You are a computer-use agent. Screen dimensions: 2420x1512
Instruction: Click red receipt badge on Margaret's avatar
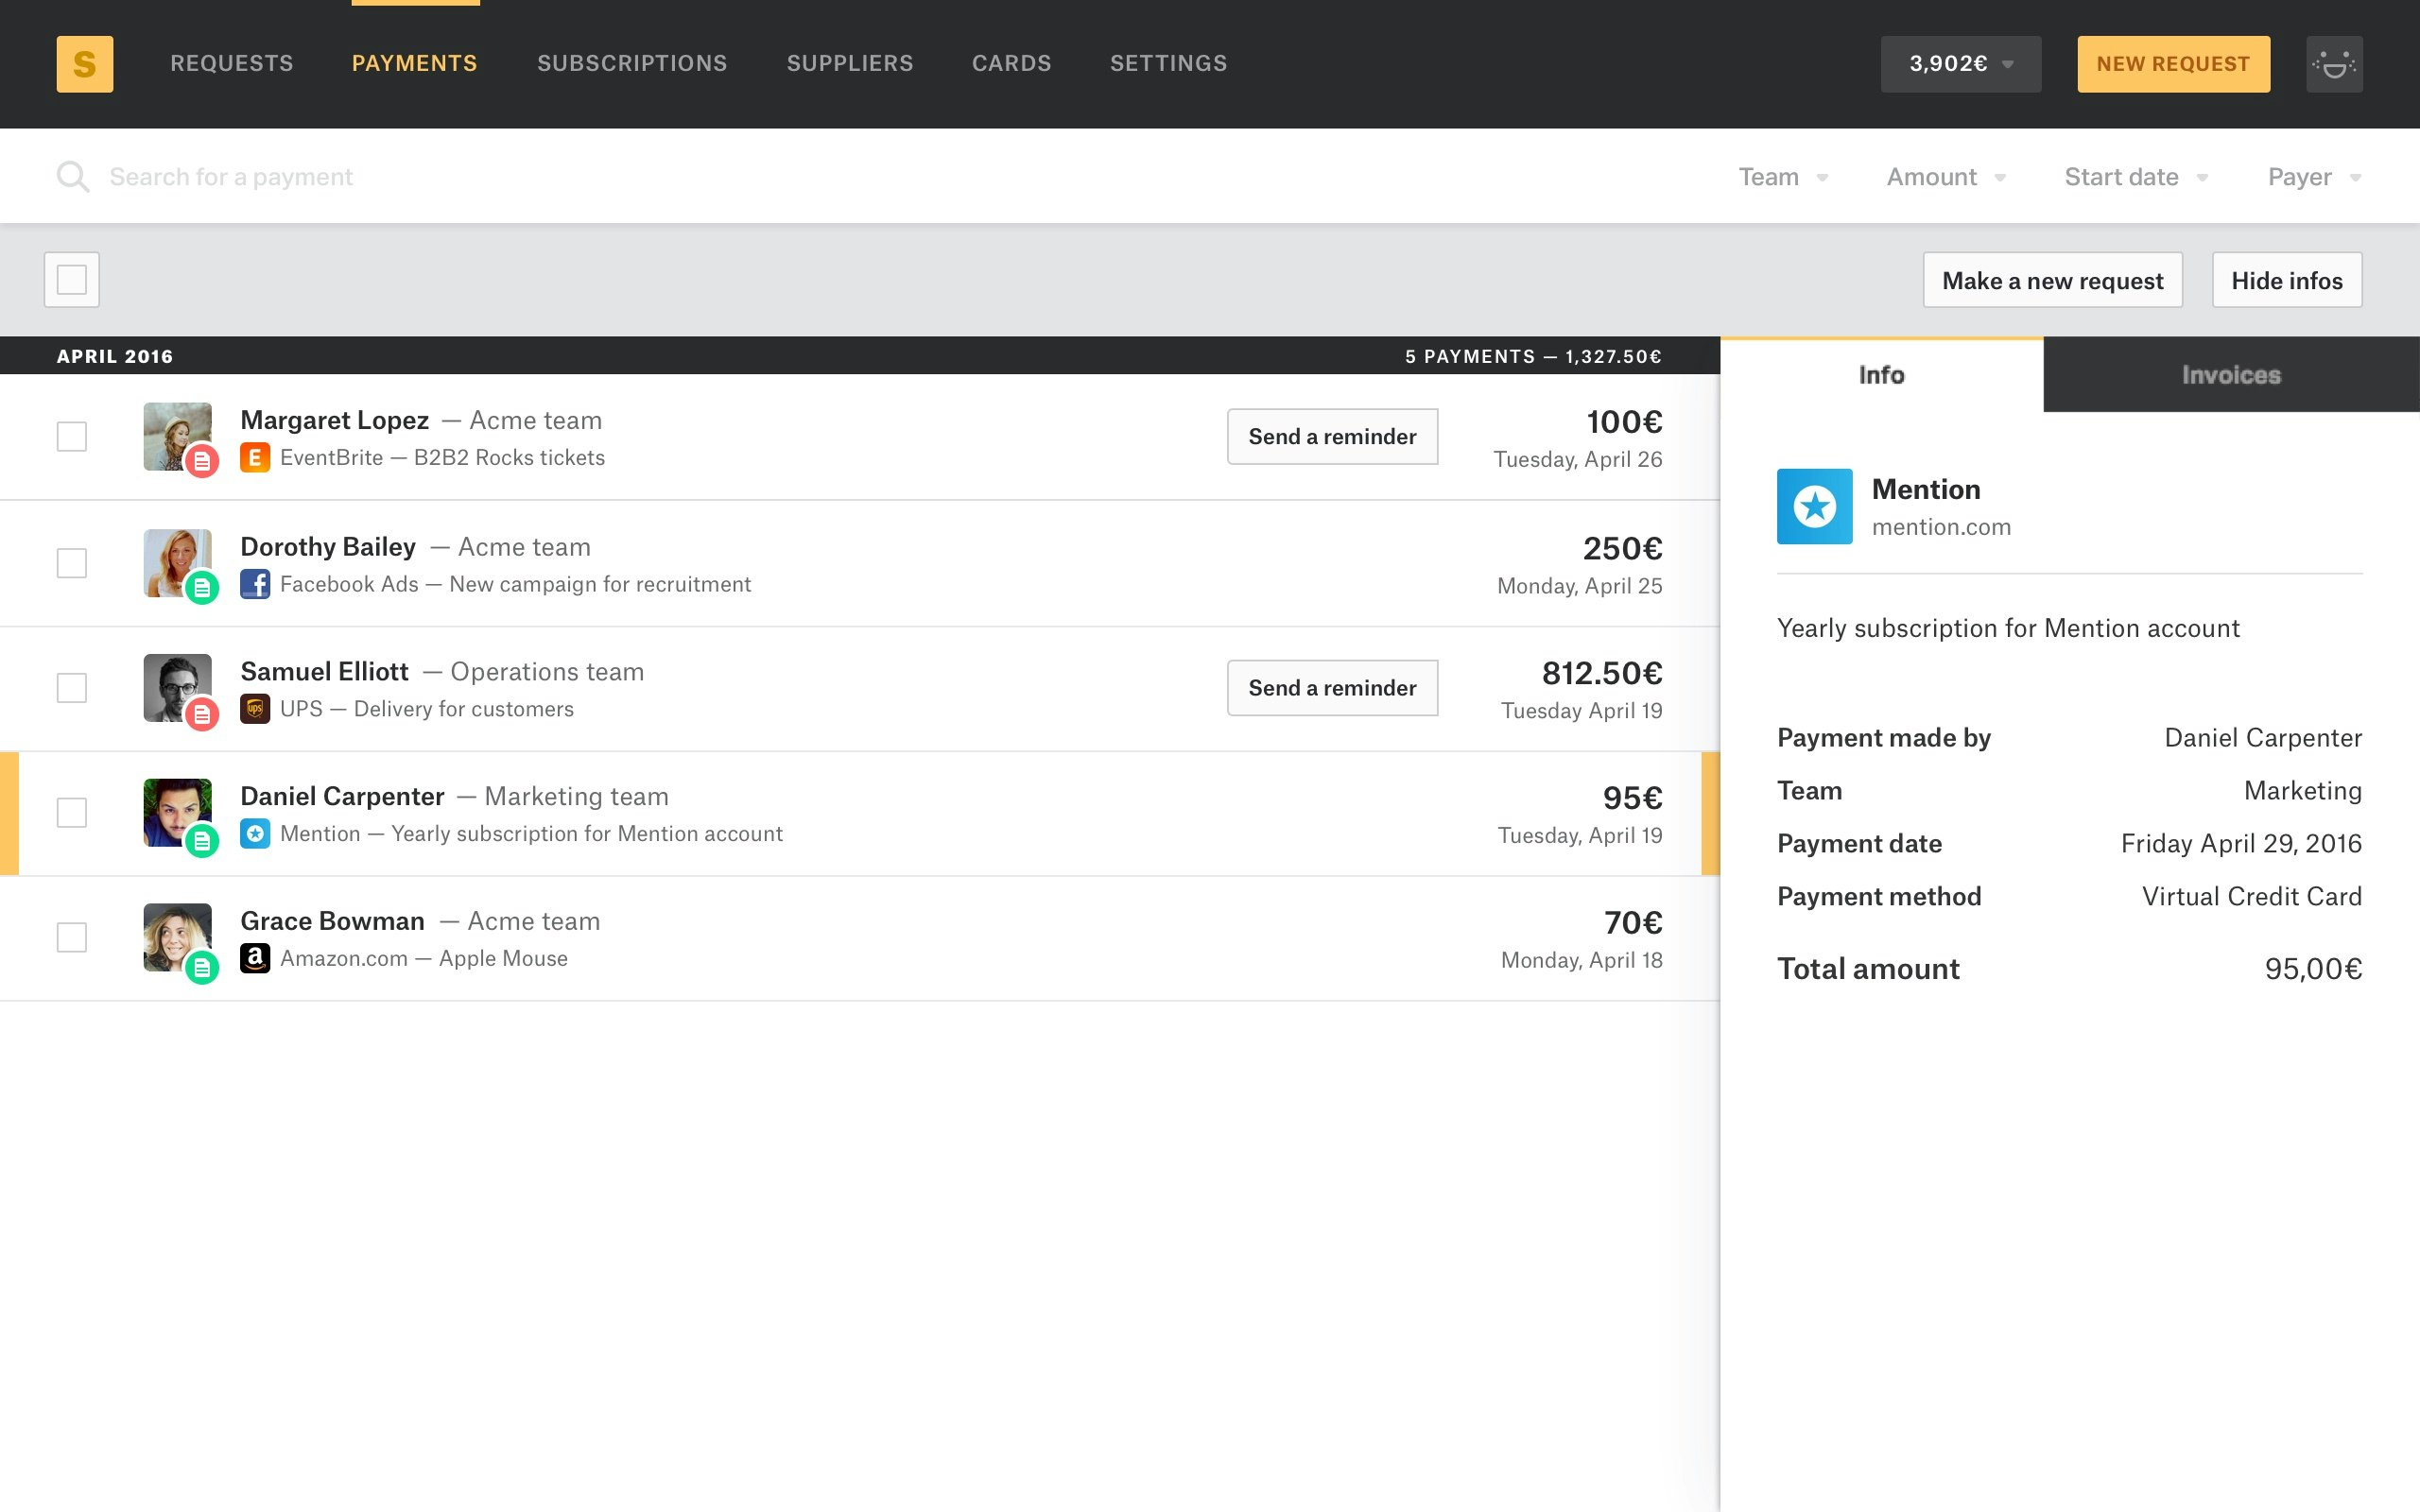(x=202, y=461)
